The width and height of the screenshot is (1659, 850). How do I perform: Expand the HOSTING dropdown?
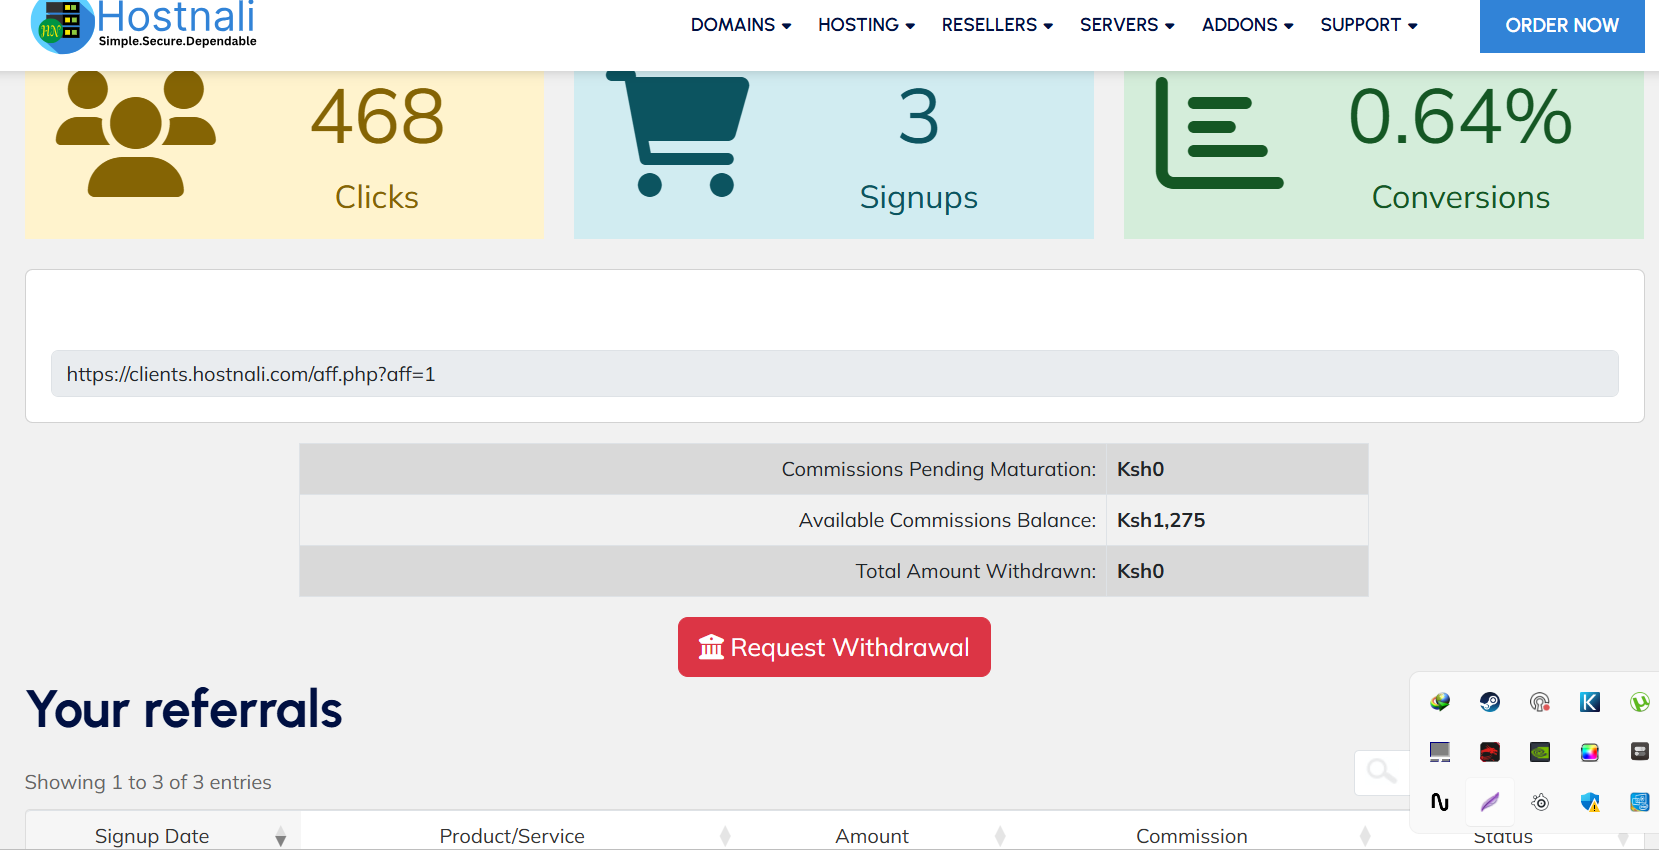(x=866, y=25)
